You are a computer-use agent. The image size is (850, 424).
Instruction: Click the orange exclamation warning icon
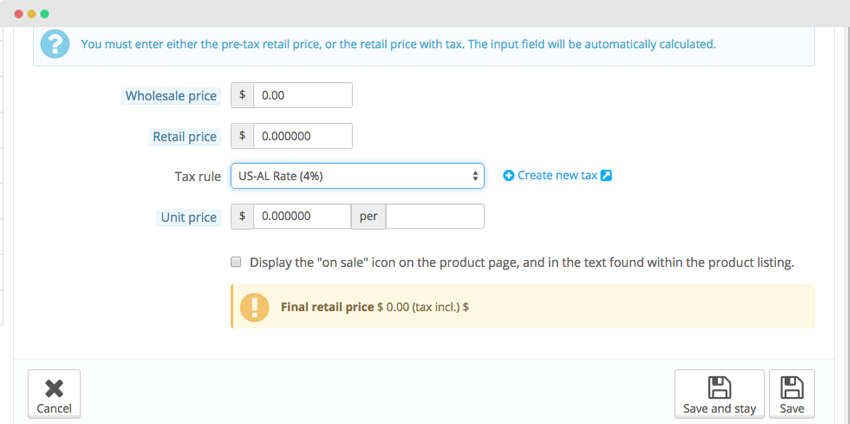pos(254,307)
